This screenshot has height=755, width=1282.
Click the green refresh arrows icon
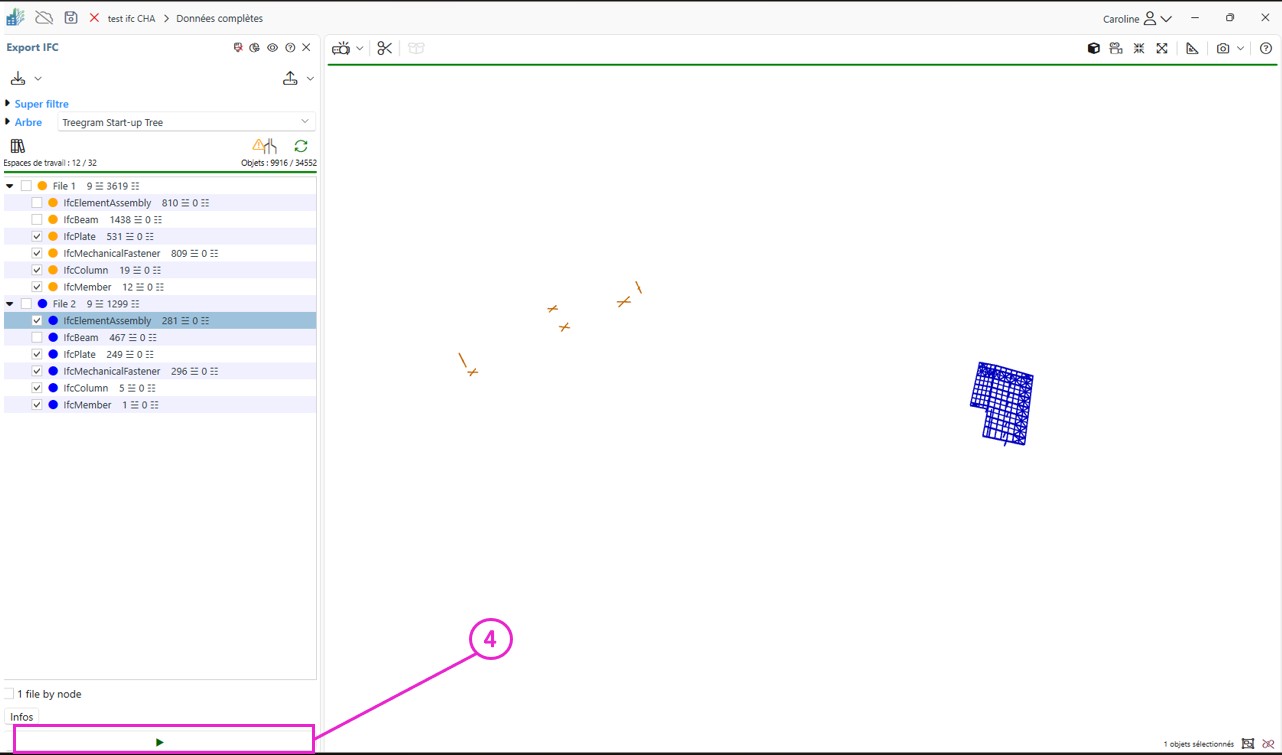coord(301,146)
